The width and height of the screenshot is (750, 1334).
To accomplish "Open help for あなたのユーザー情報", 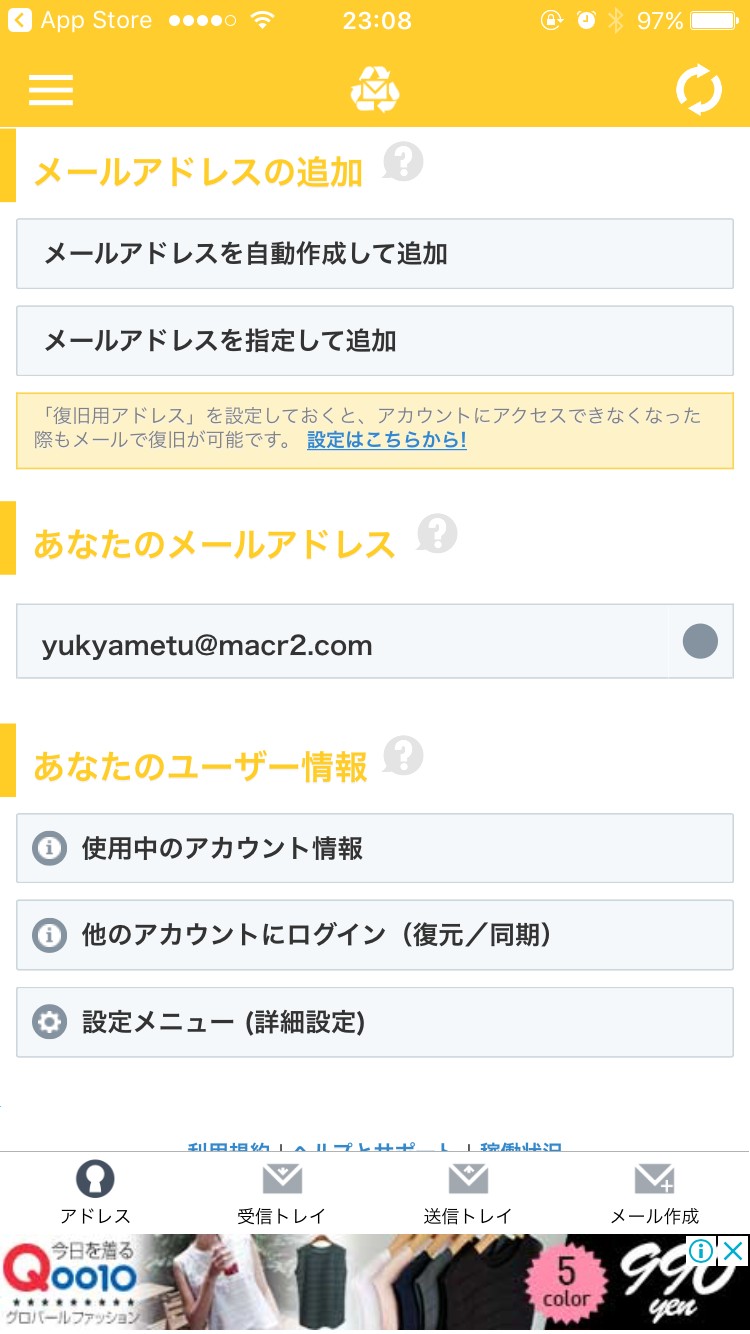I will click(403, 756).
